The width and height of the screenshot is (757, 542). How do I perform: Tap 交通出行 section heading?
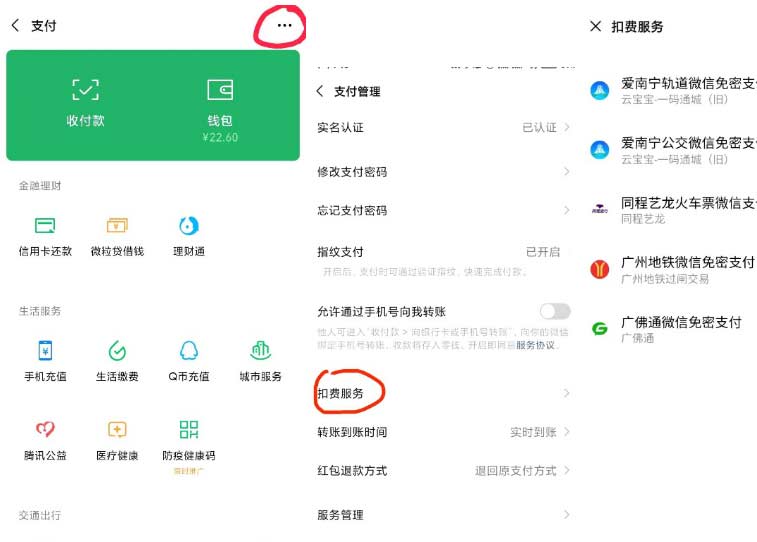click(40, 515)
